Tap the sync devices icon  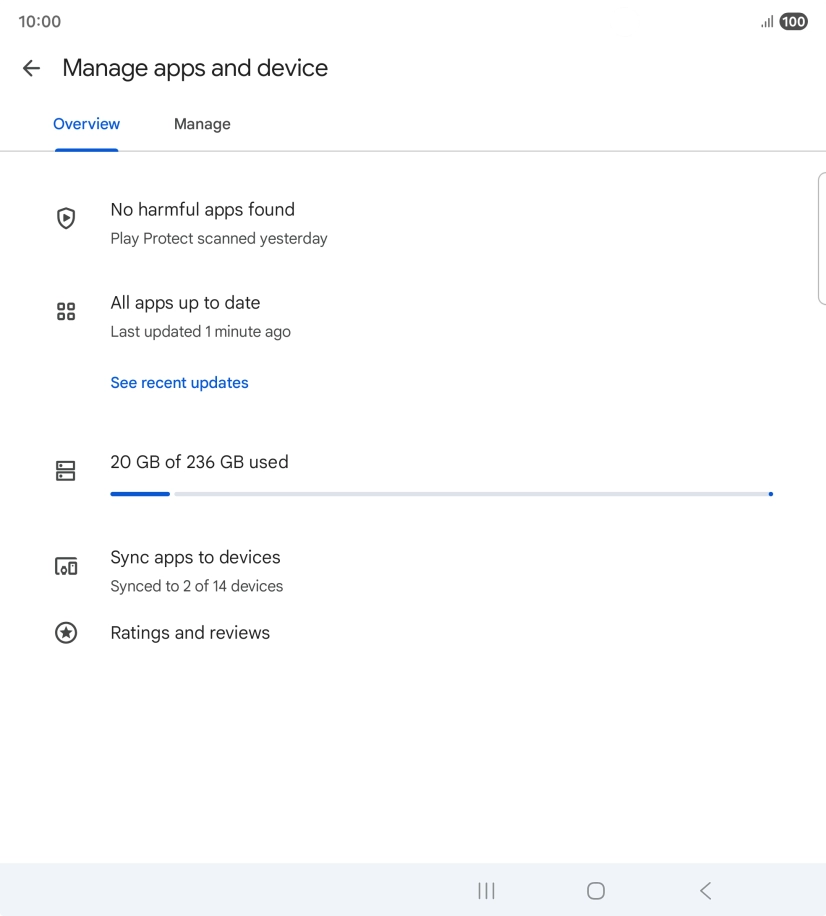tap(66, 567)
